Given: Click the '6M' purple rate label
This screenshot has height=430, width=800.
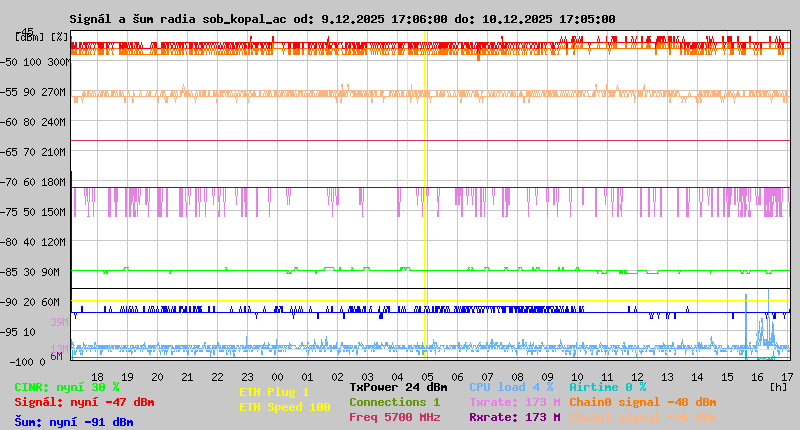Looking at the screenshot, I should coord(56,356).
